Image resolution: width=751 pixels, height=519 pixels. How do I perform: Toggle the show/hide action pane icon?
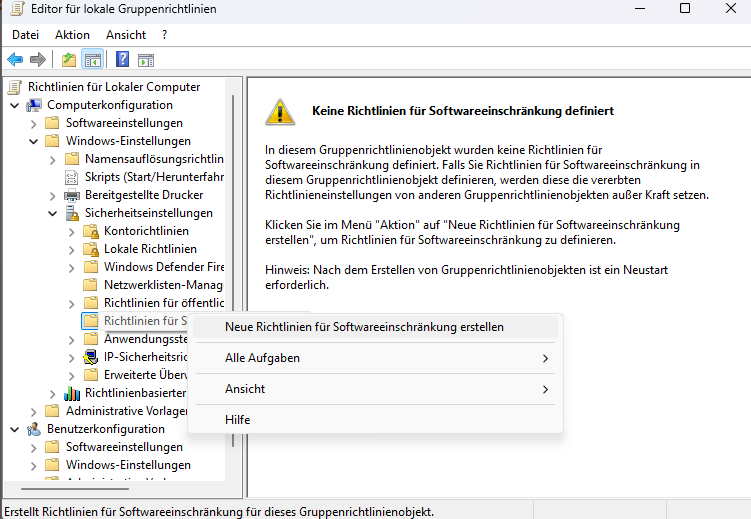coord(146,60)
